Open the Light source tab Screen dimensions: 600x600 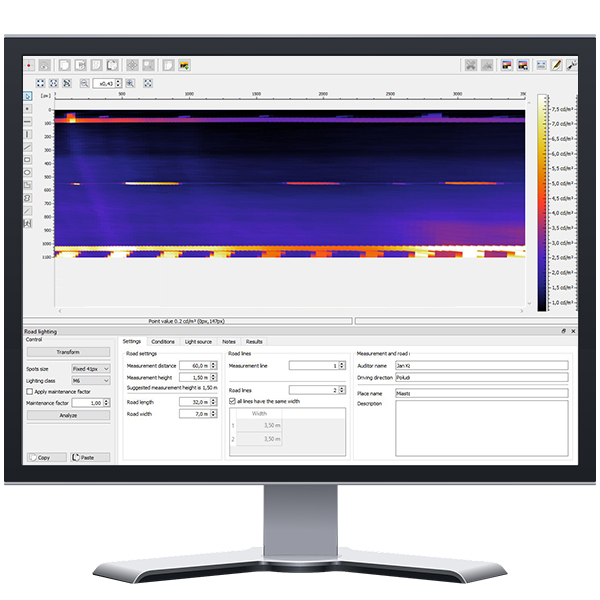[197, 342]
